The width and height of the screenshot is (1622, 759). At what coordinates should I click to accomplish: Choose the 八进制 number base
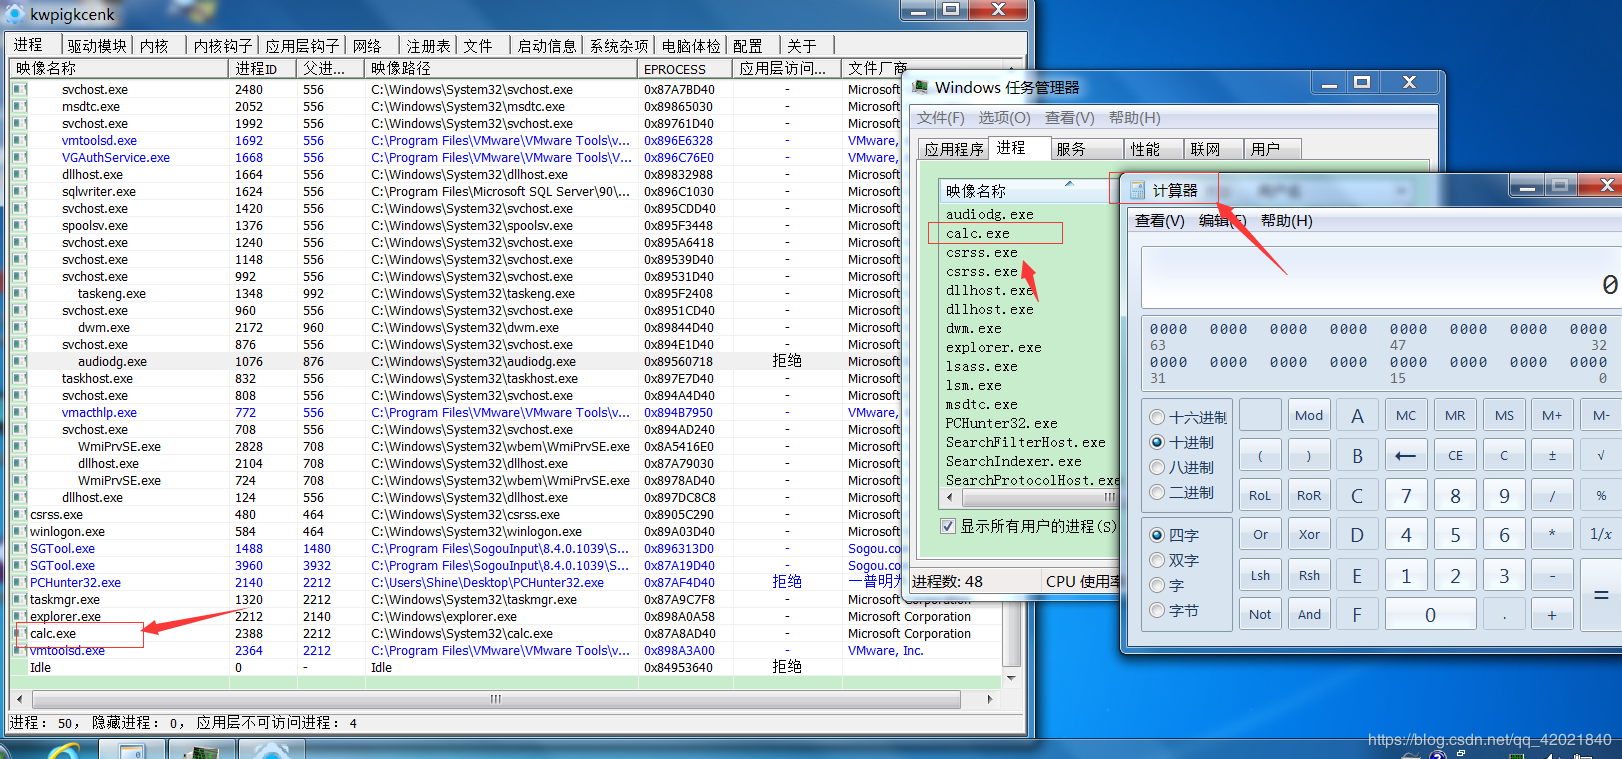point(1157,468)
